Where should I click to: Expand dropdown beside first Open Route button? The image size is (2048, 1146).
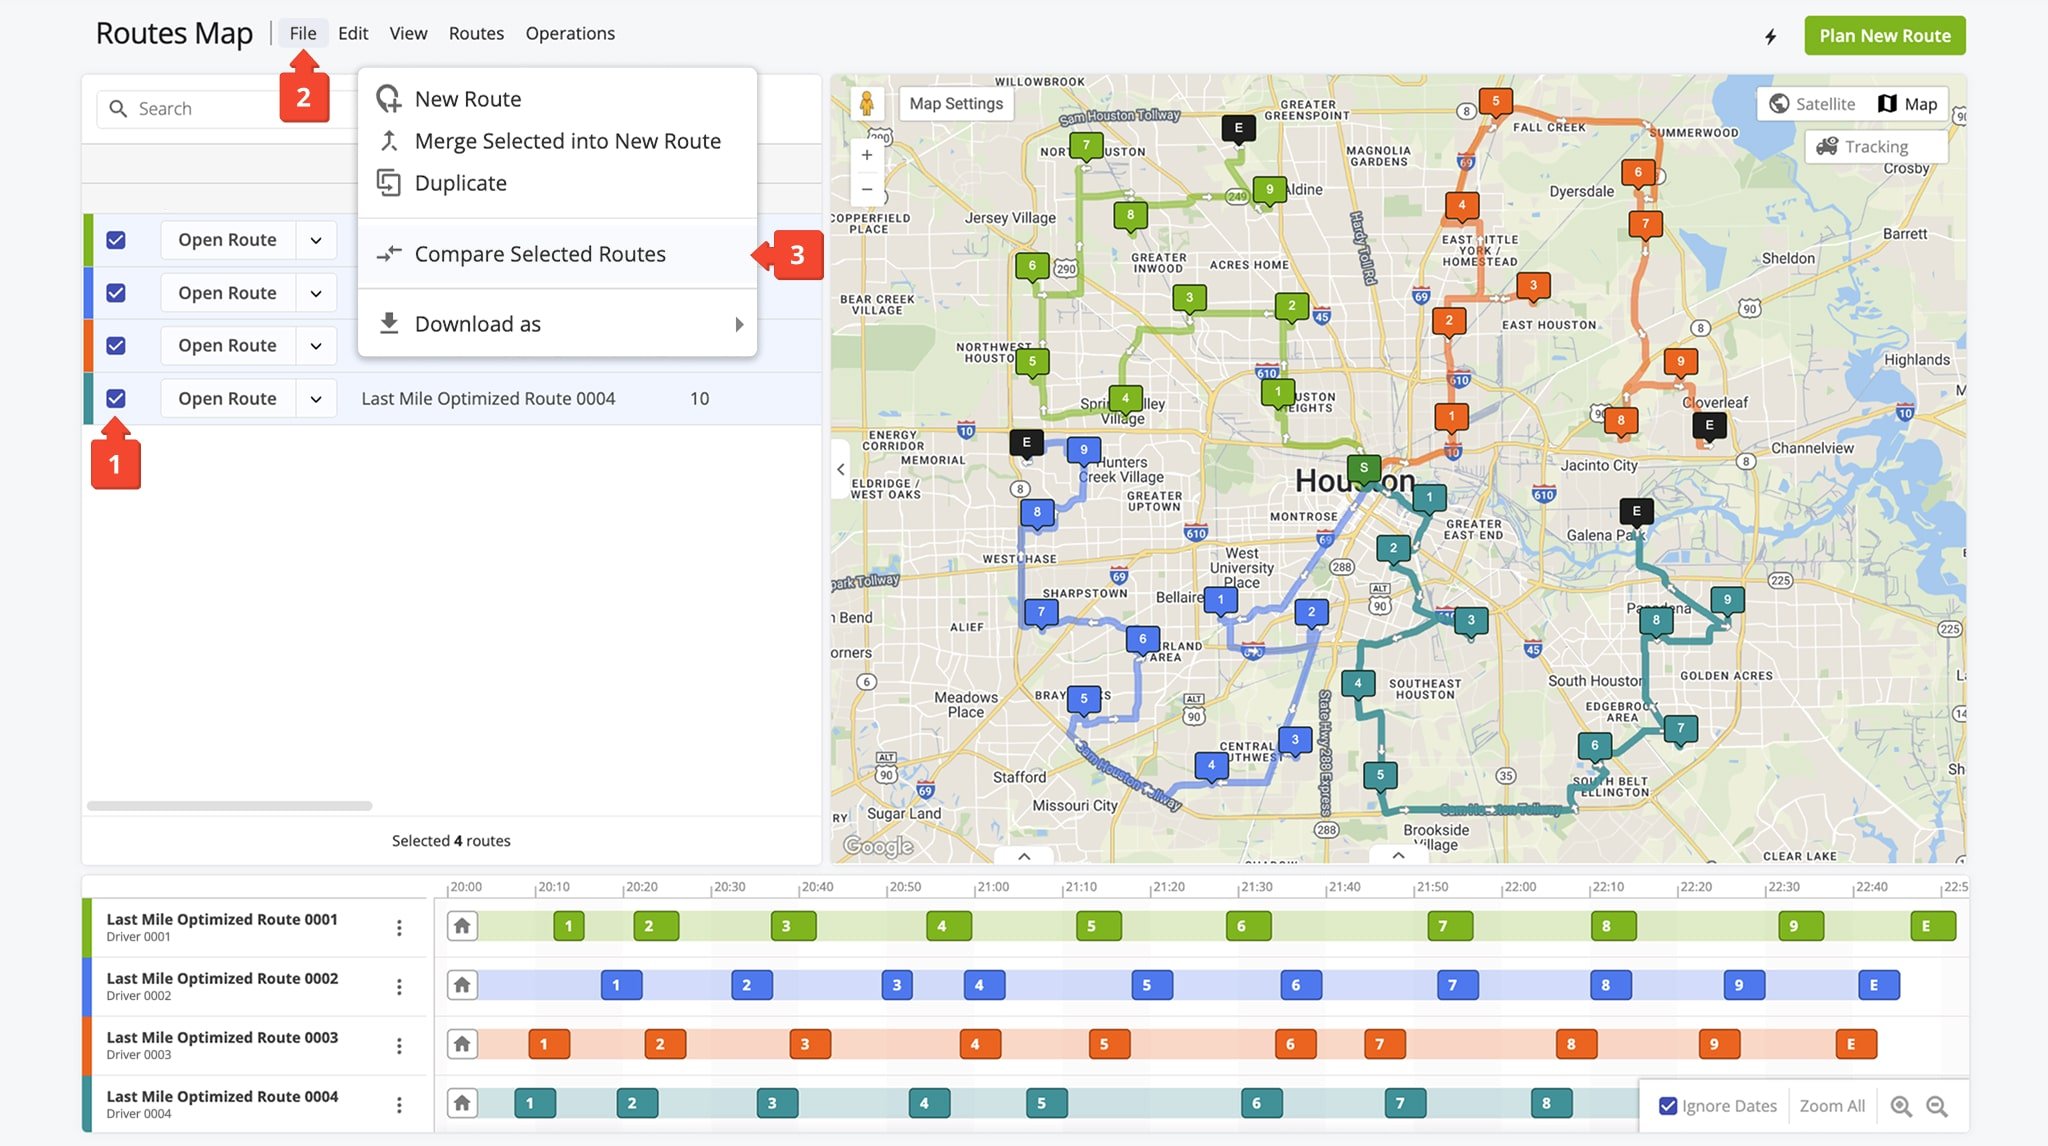pos(316,240)
